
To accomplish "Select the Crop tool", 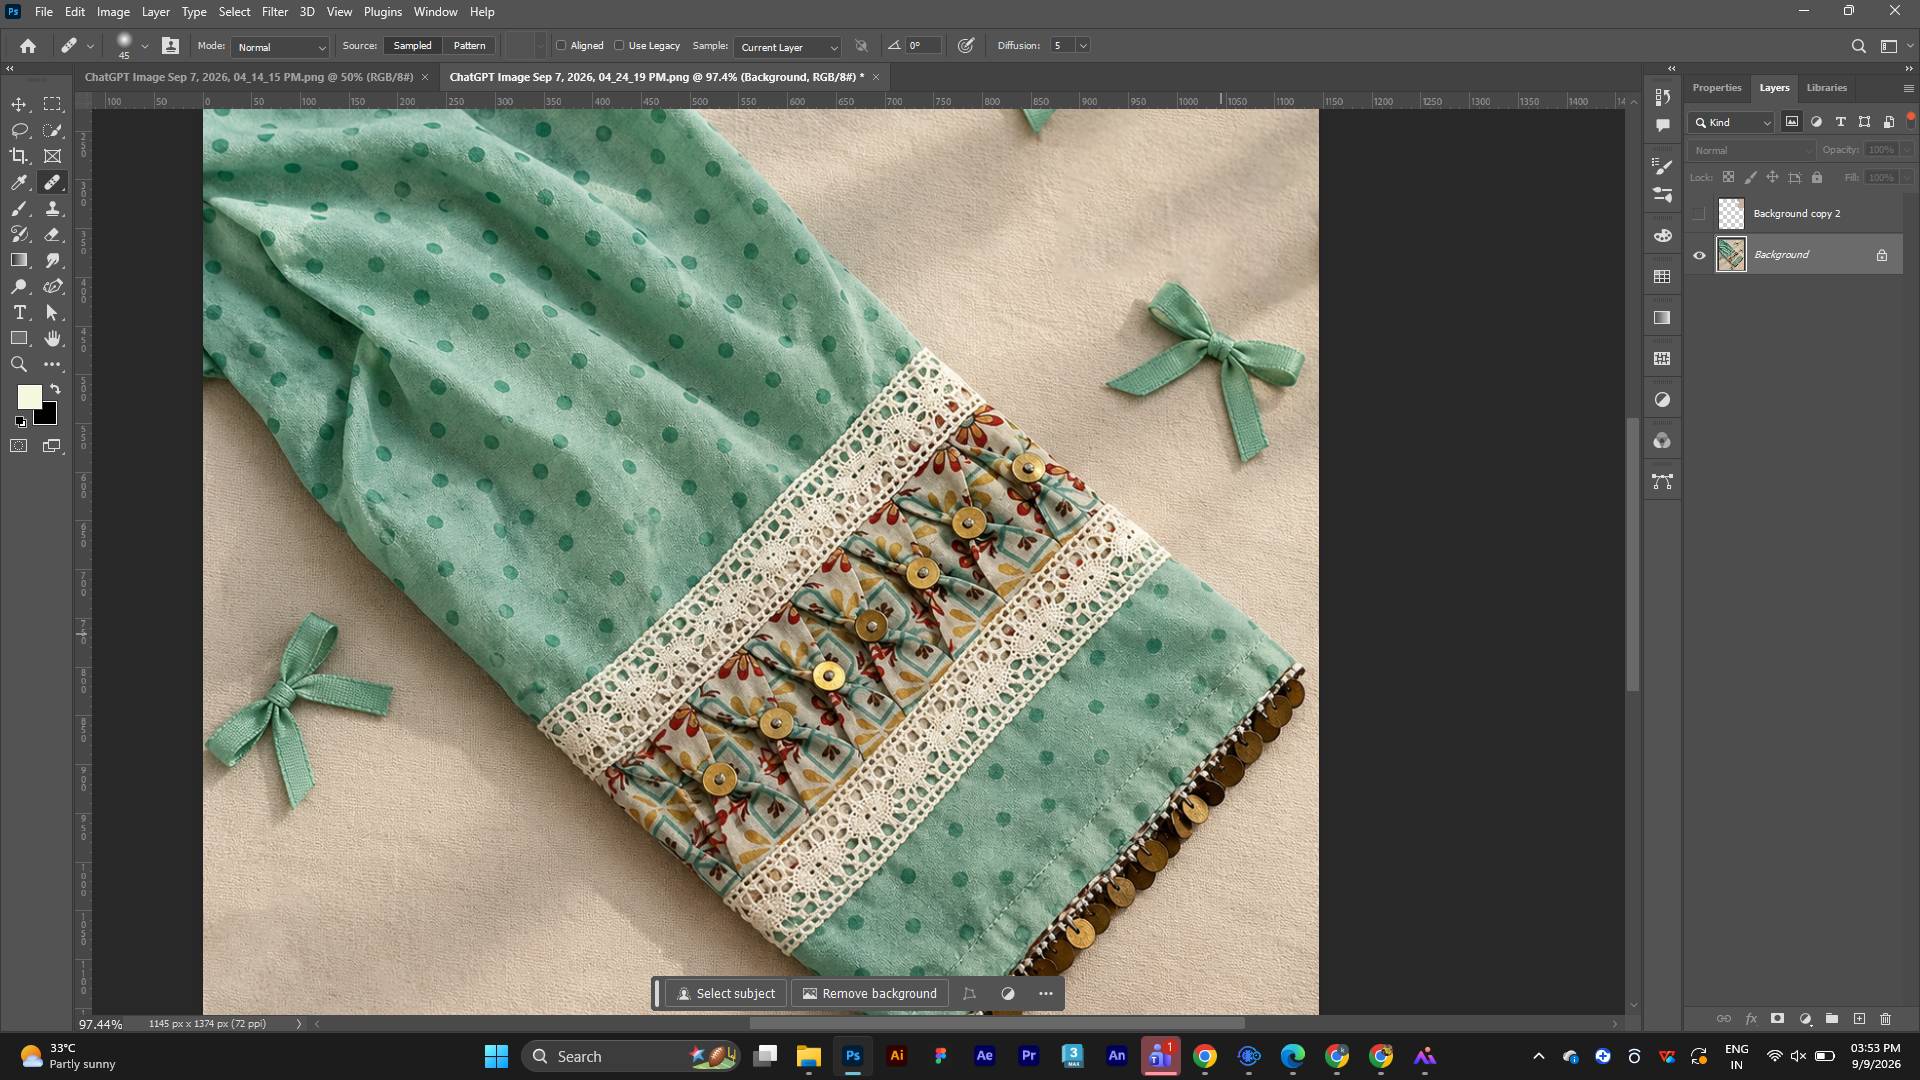I will click(19, 156).
